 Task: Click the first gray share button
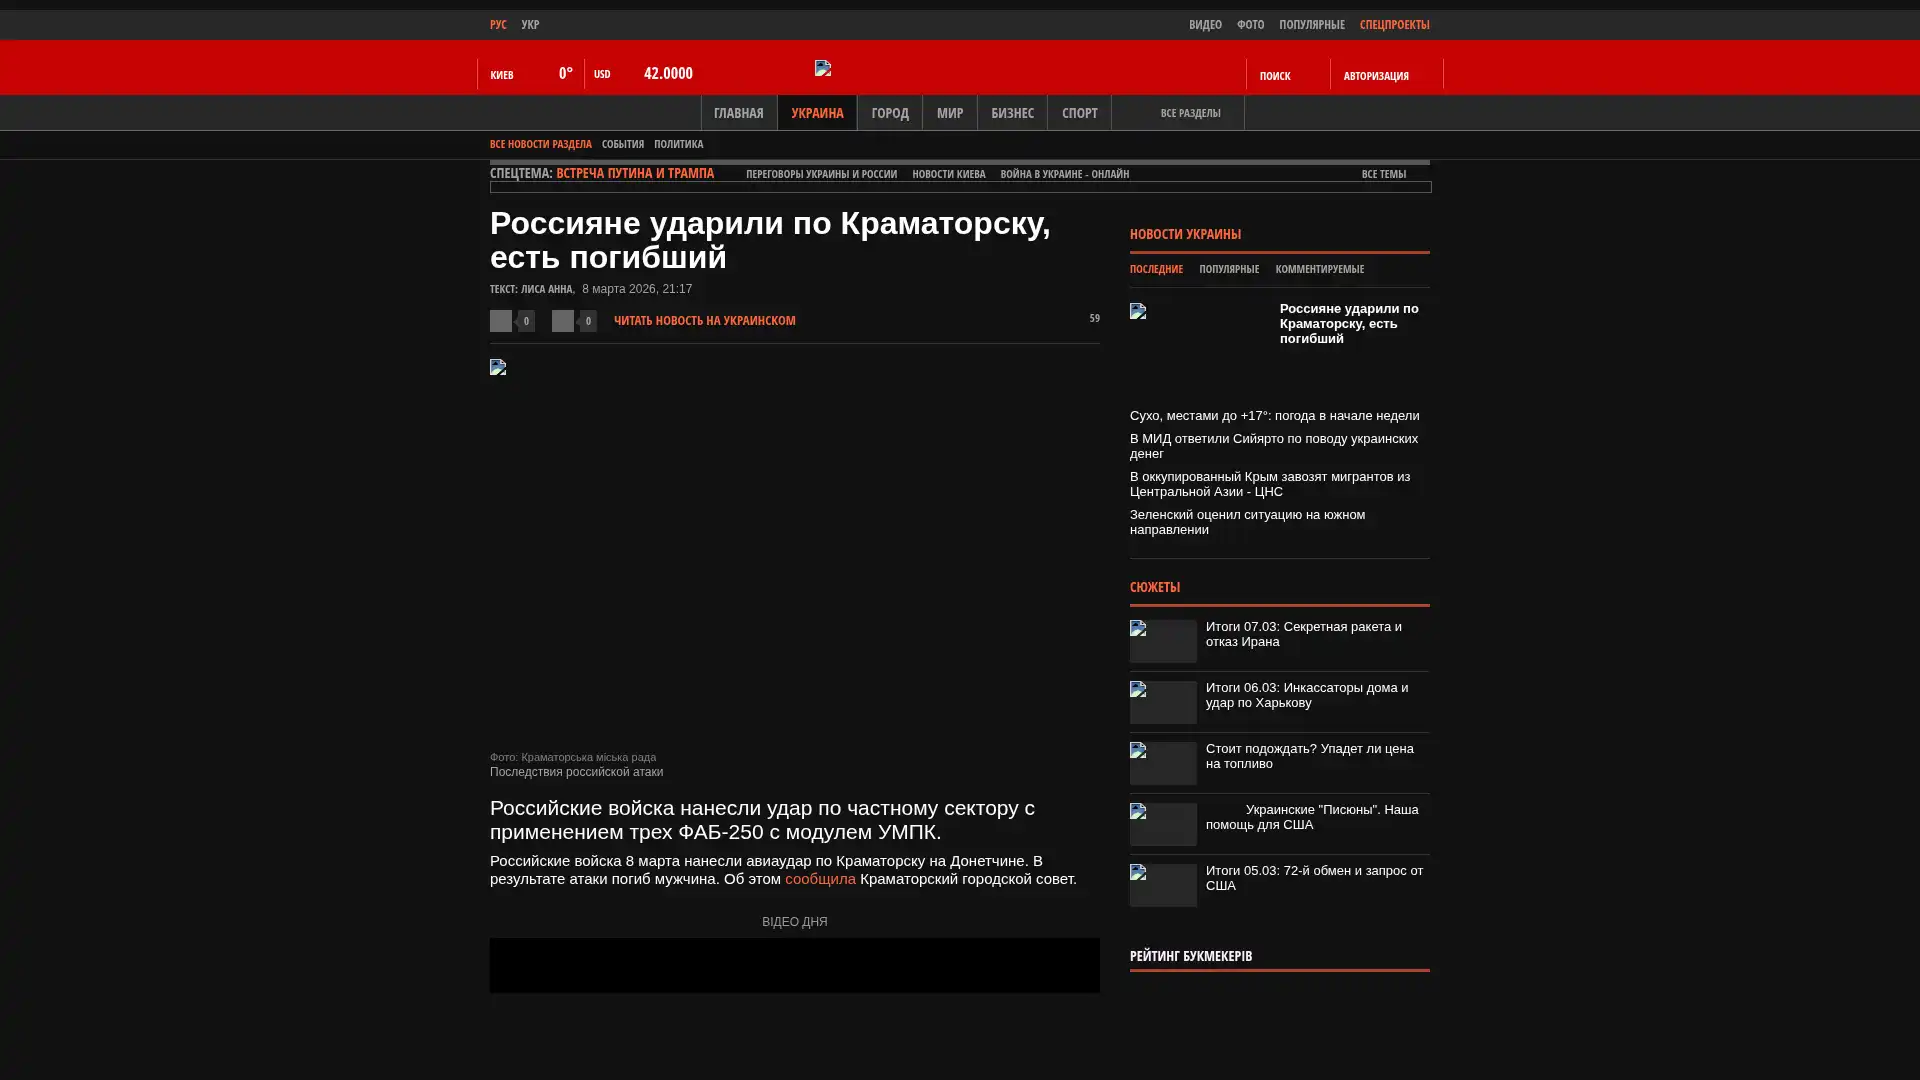[x=501, y=321]
